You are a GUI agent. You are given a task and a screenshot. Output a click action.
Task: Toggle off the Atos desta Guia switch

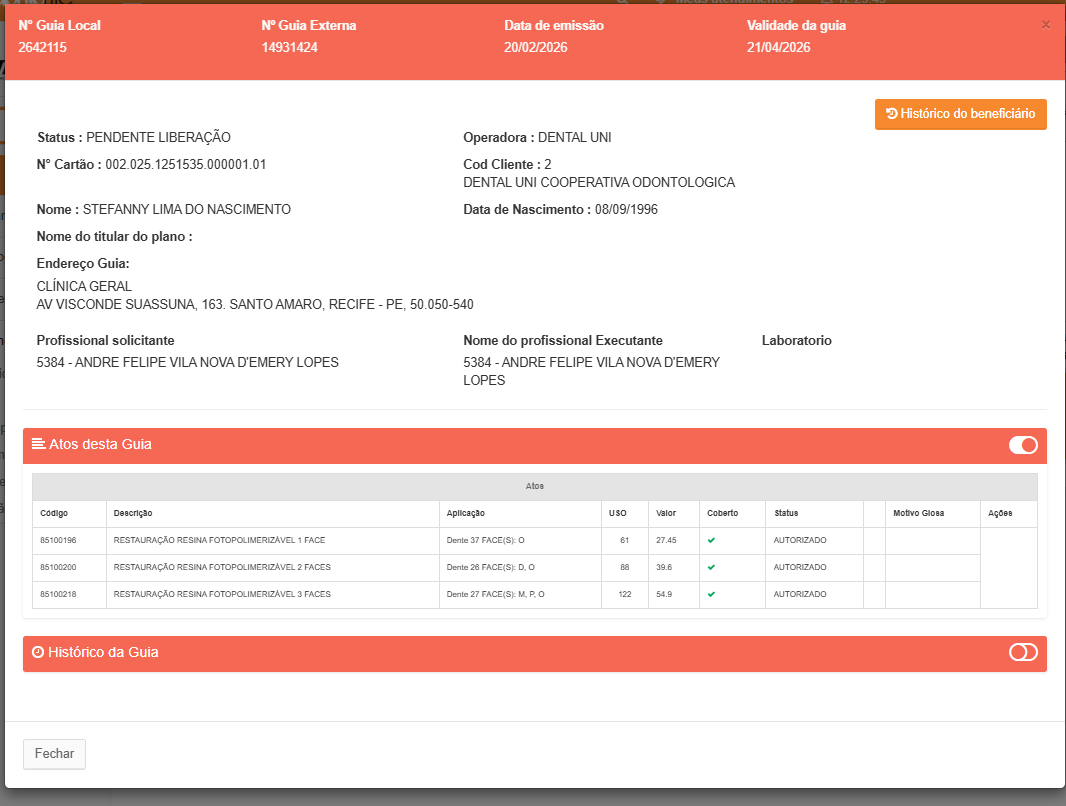1022,445
